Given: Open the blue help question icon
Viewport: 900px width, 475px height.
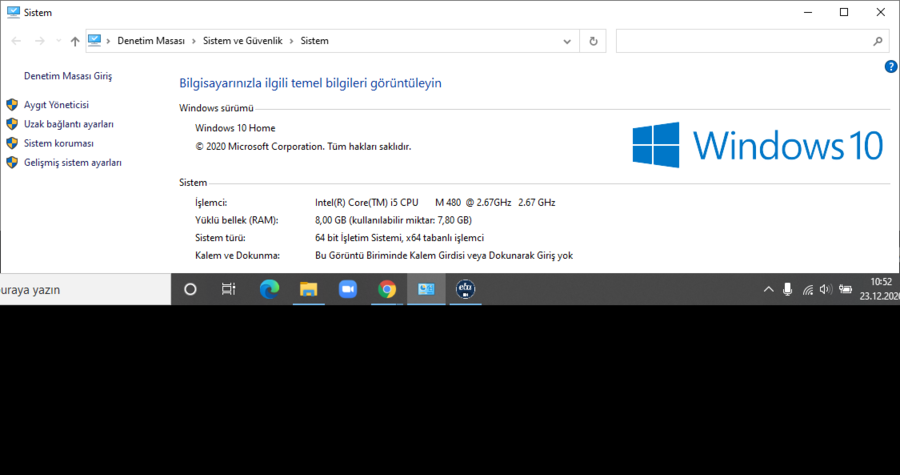Looking at the screenshot, I should [891, 67].
